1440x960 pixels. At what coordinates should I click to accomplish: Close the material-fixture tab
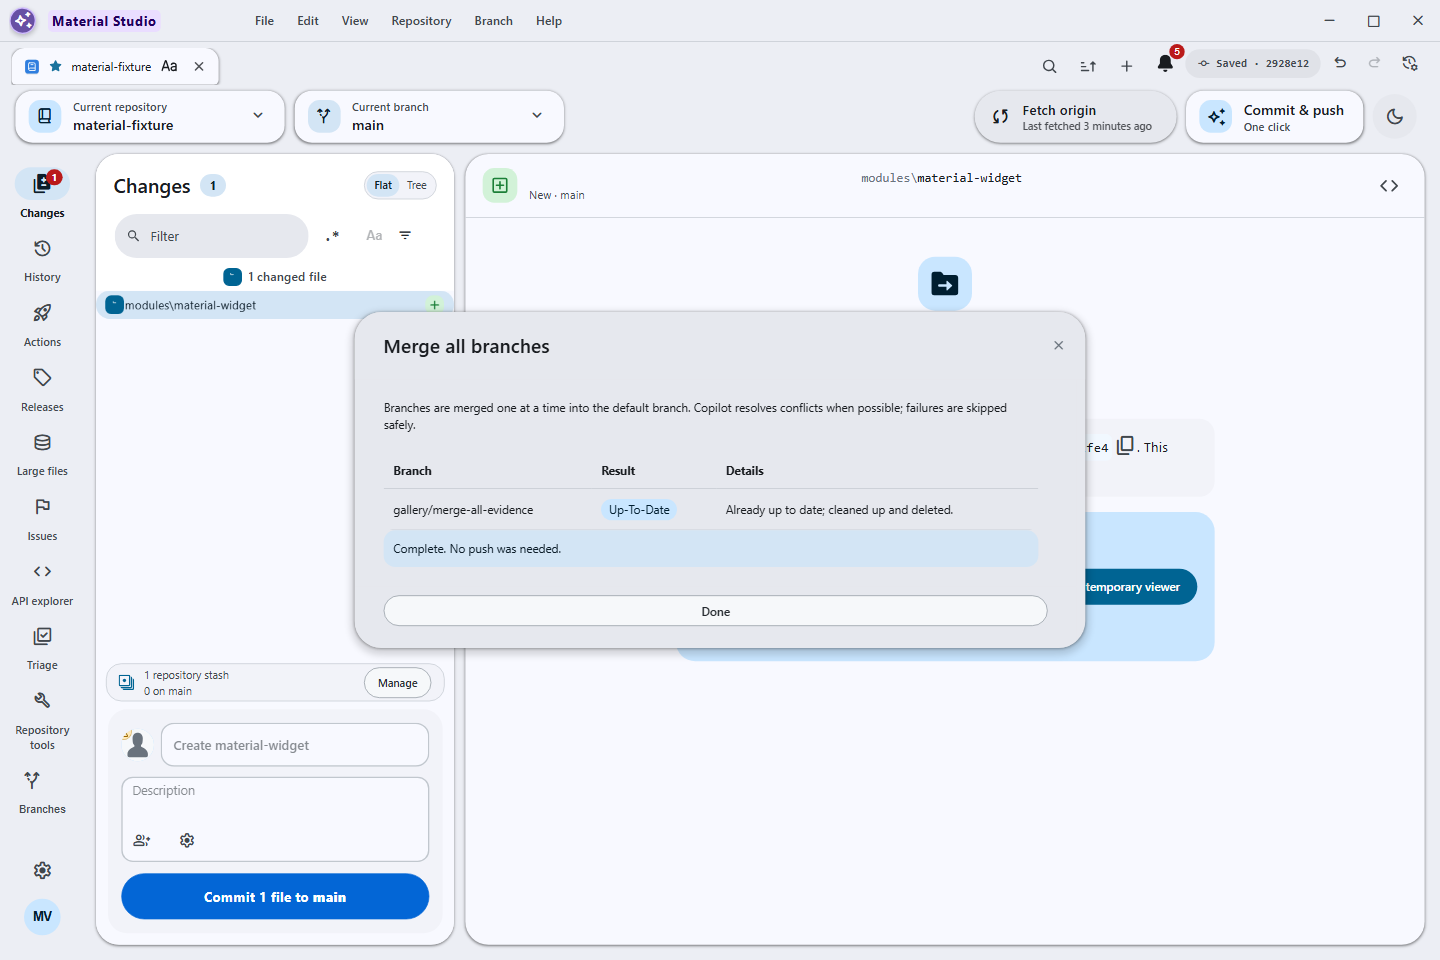199,67
